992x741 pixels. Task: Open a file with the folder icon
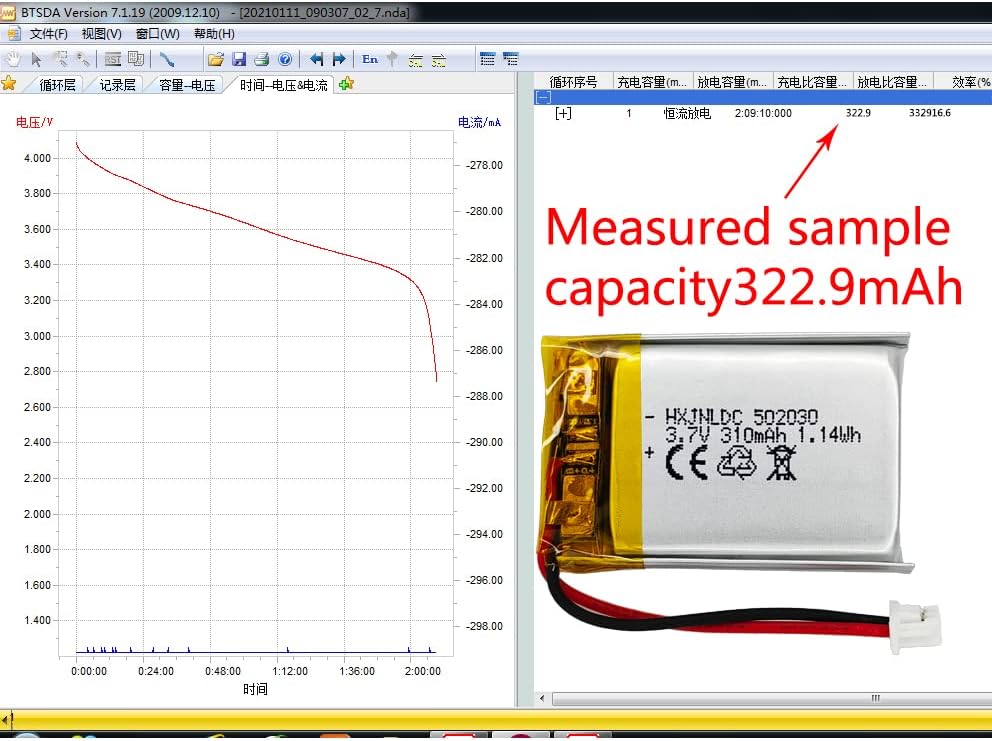pos(216,59)
